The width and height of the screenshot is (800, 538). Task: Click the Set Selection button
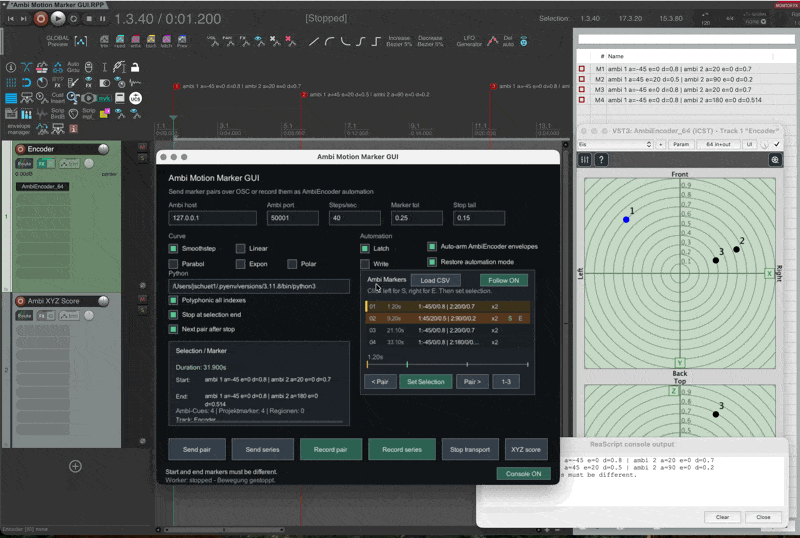pyautogui.click(x=426, y=382)
